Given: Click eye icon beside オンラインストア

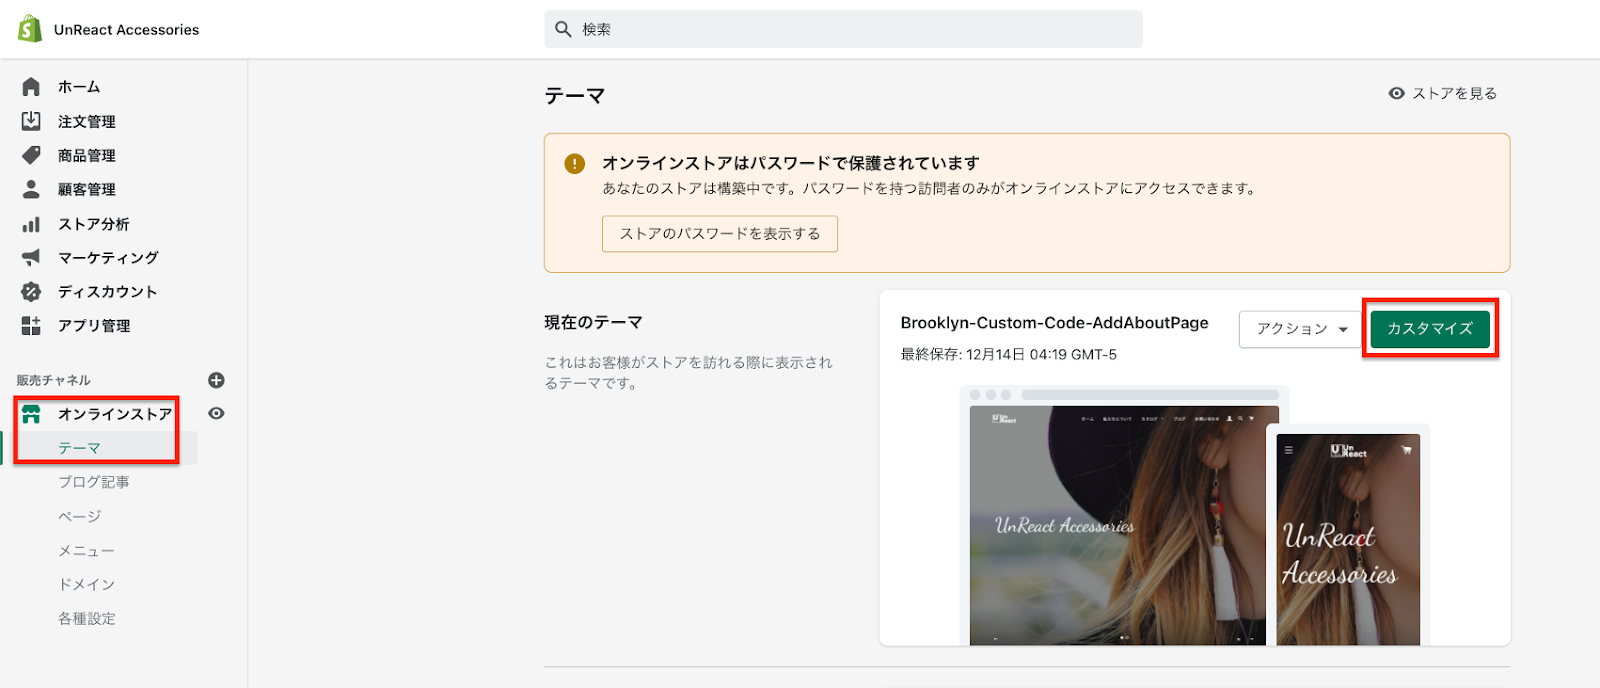Looking at the screenshot, I should pos(216,413).
